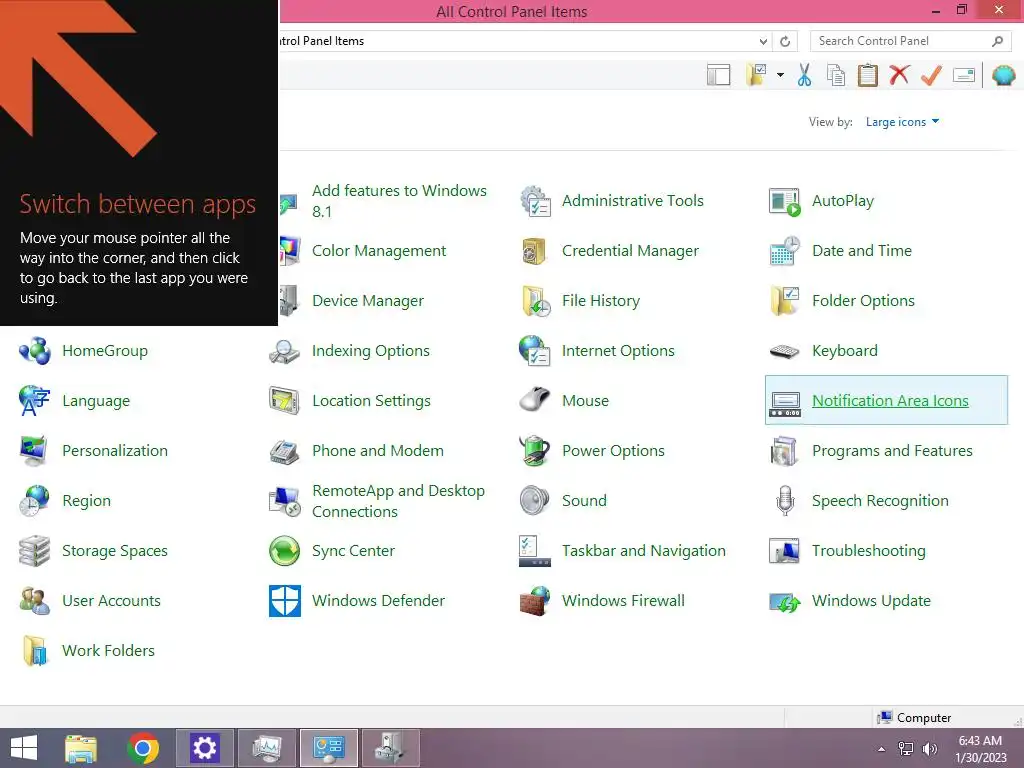Open RemoteApp and Desktop Connections link
The height and width of the screenshot is (768, 1024).
pos(398,501)
